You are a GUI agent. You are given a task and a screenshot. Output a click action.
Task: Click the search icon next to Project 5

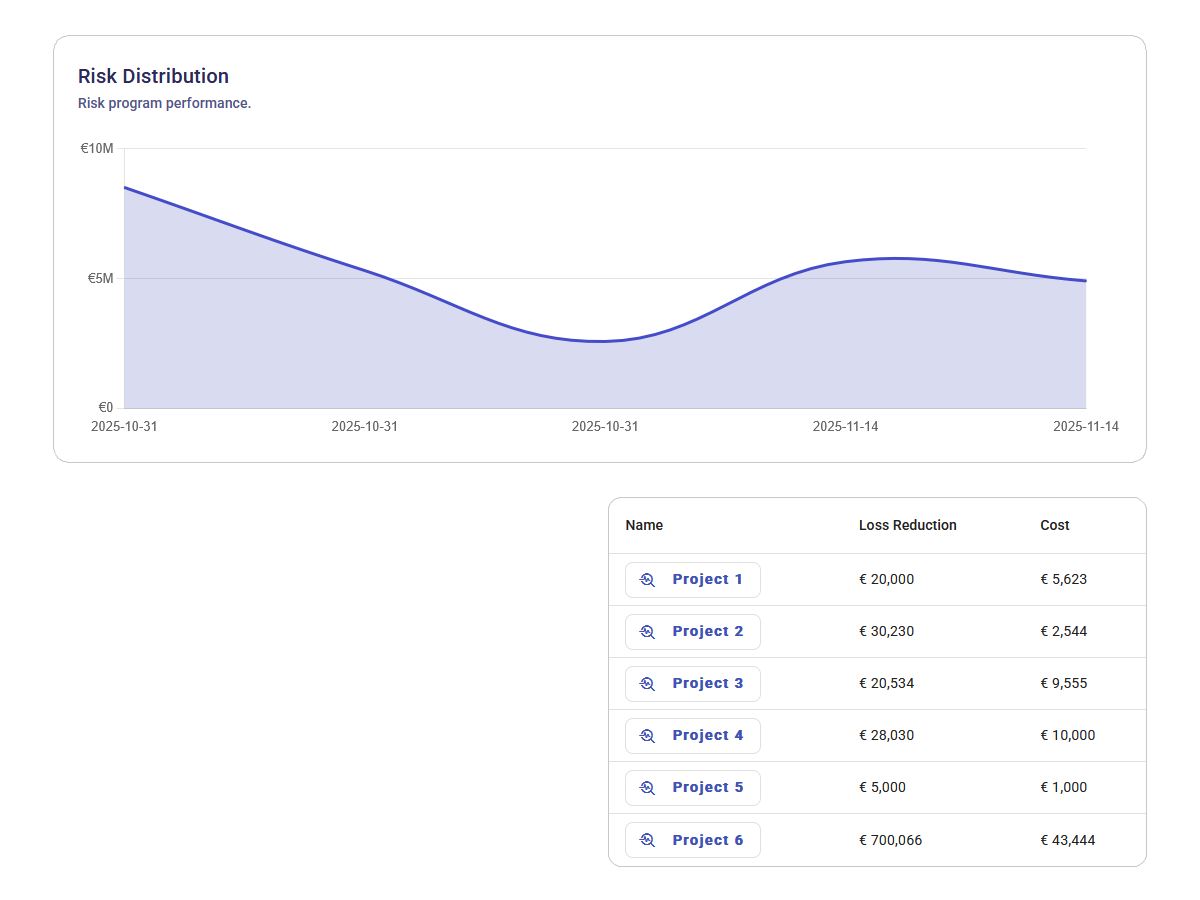tap(647, 788)
